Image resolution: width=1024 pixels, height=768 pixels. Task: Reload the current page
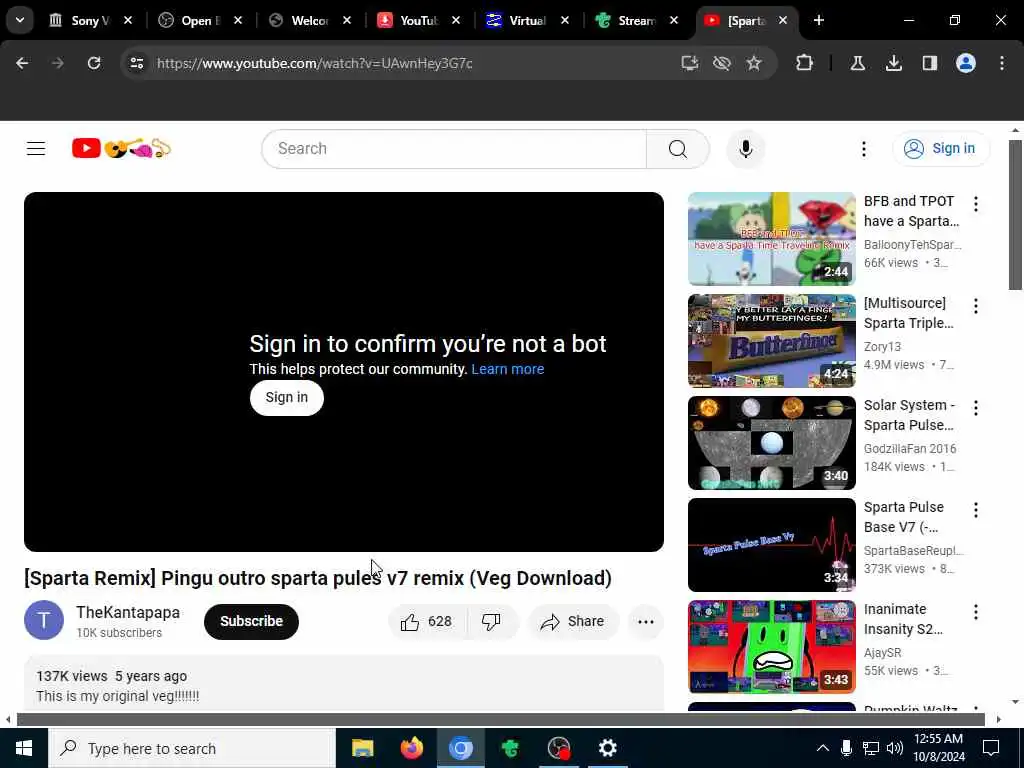[x=94, y=63]
